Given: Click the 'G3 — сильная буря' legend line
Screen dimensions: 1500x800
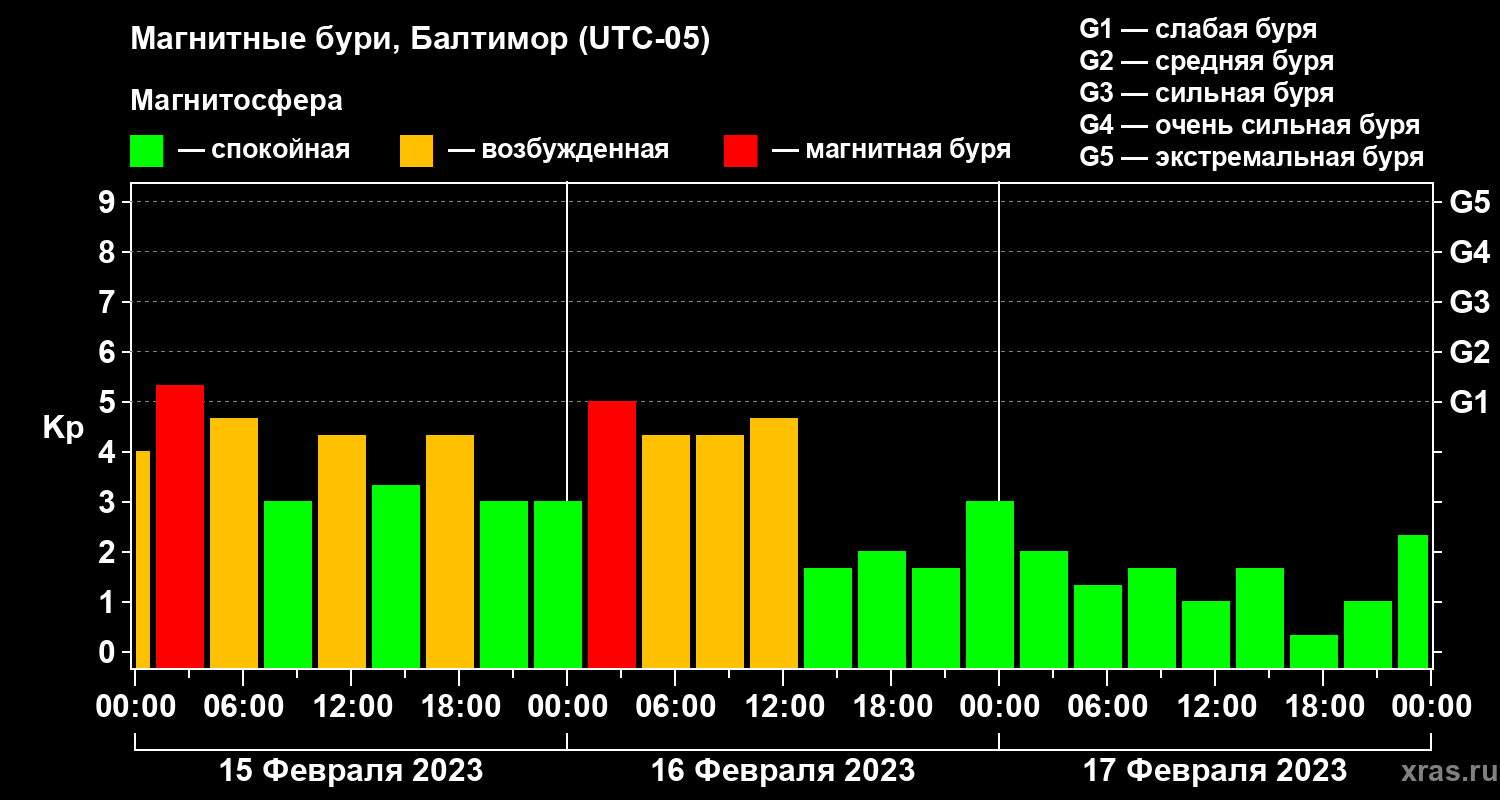Looking at the screenshot, I should [1206, 93].
